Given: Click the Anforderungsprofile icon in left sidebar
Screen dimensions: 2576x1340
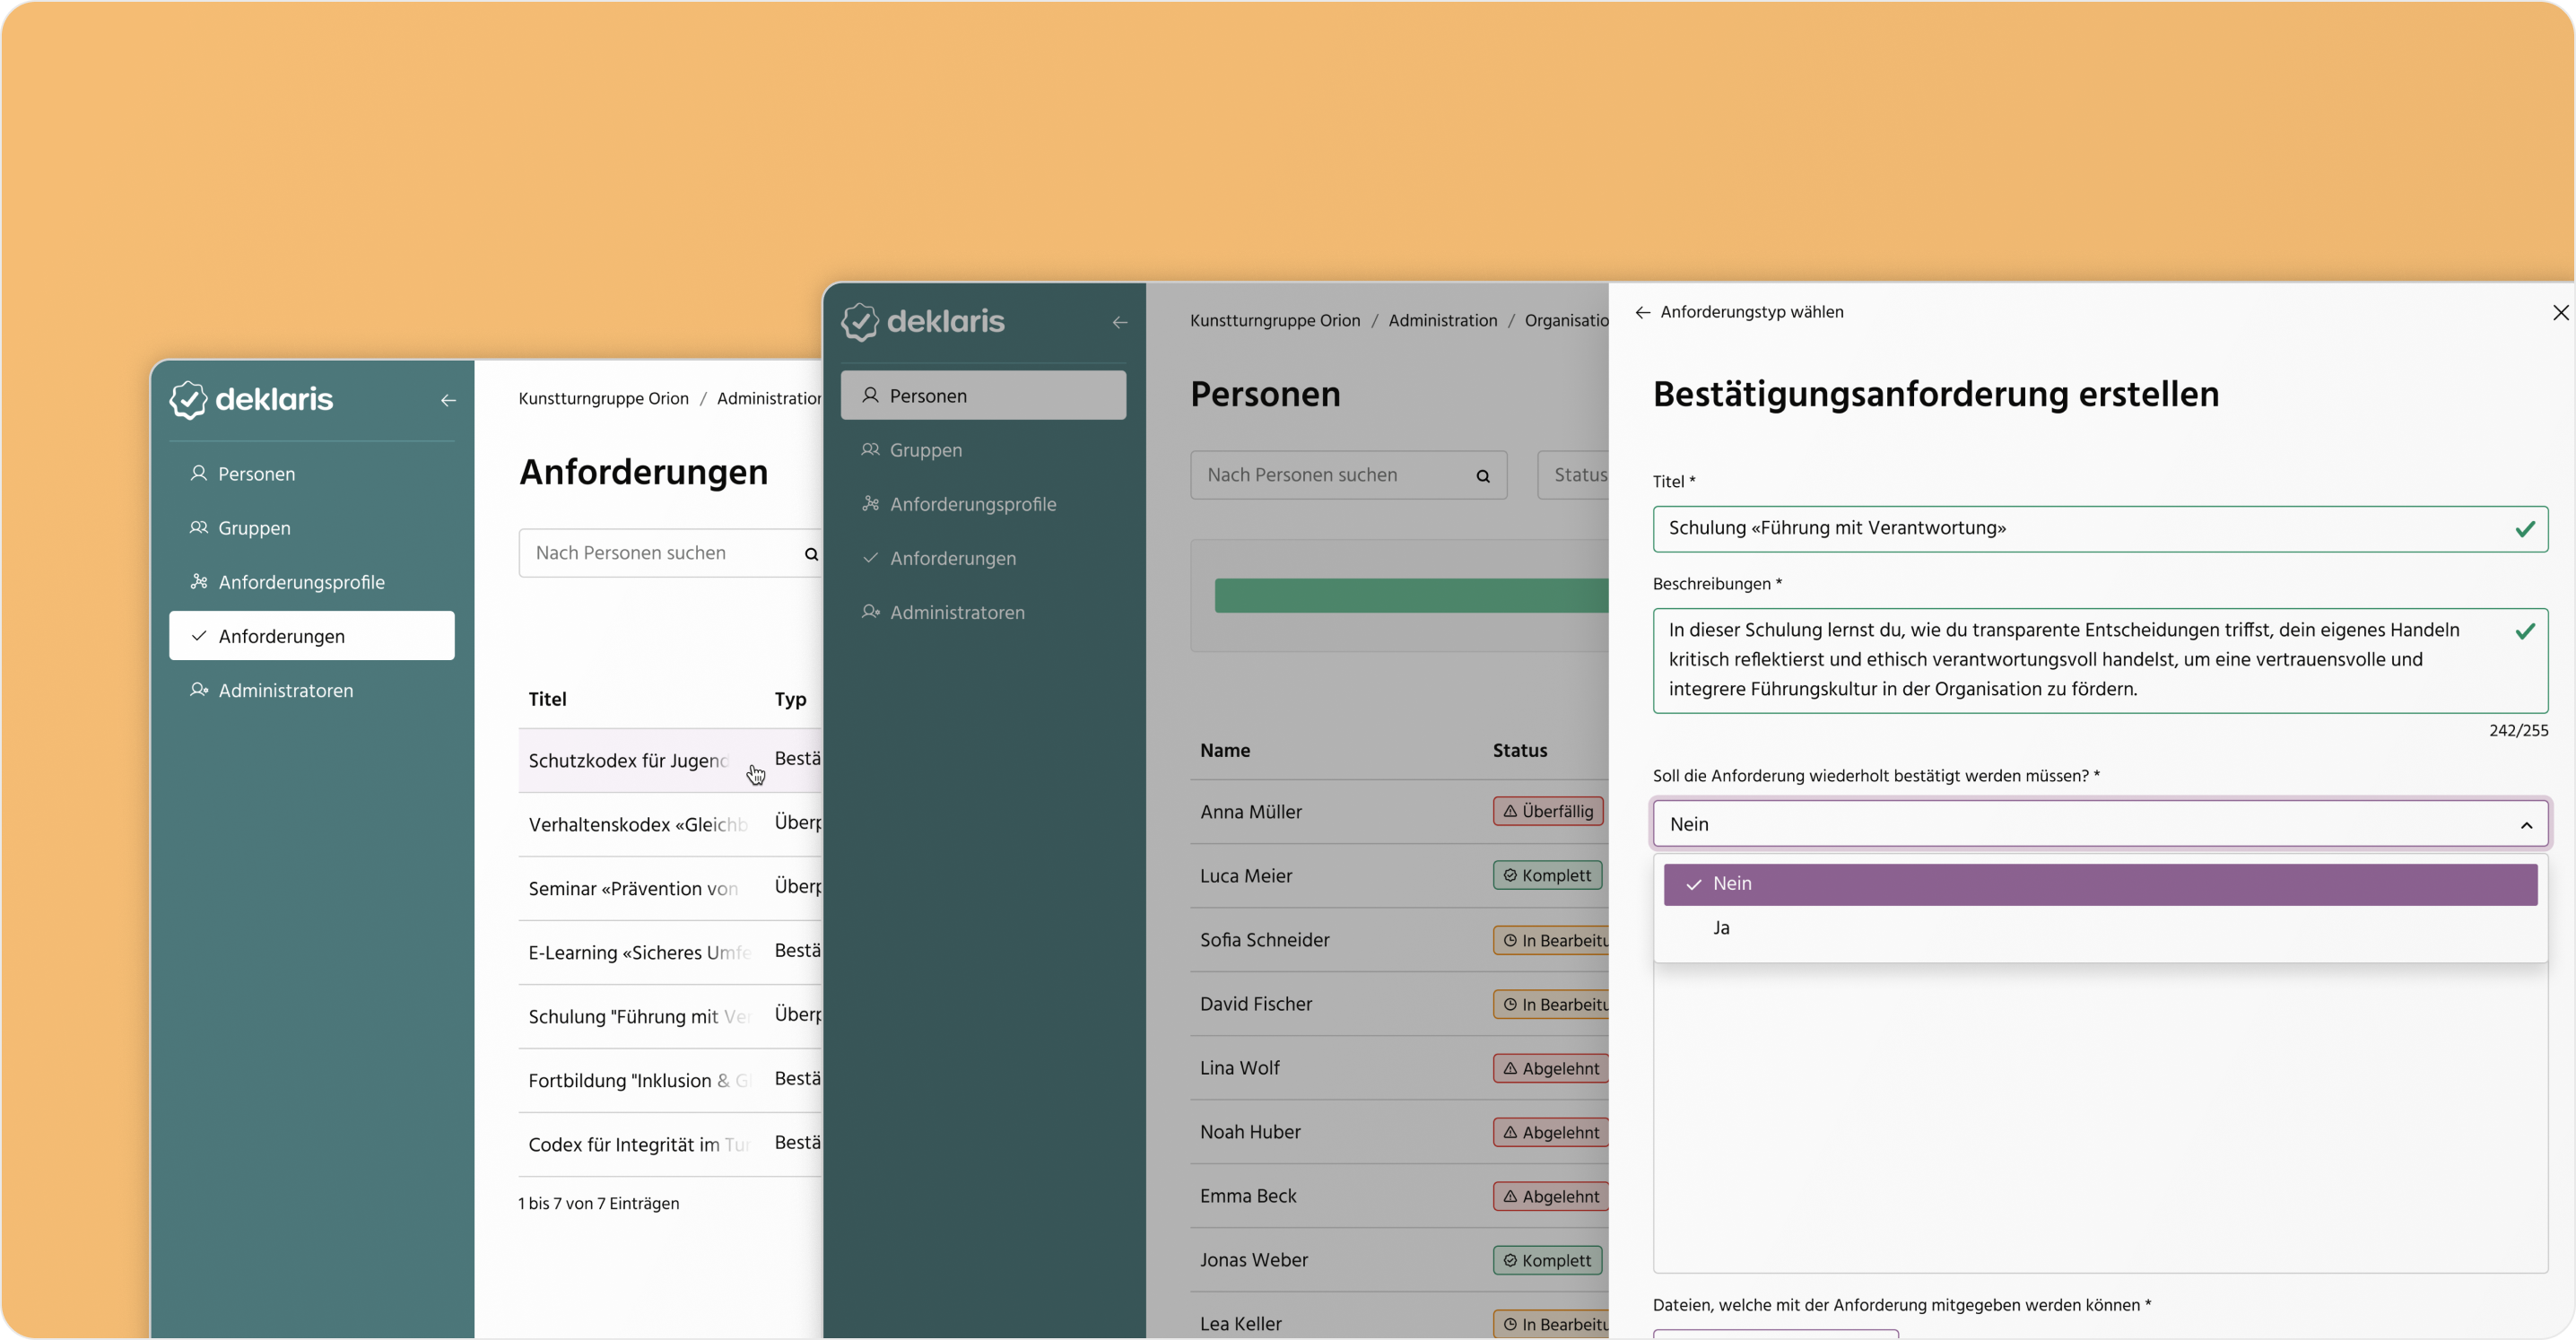Looking at the screenshot, I should pyautogui.click(x=199, y=582).
